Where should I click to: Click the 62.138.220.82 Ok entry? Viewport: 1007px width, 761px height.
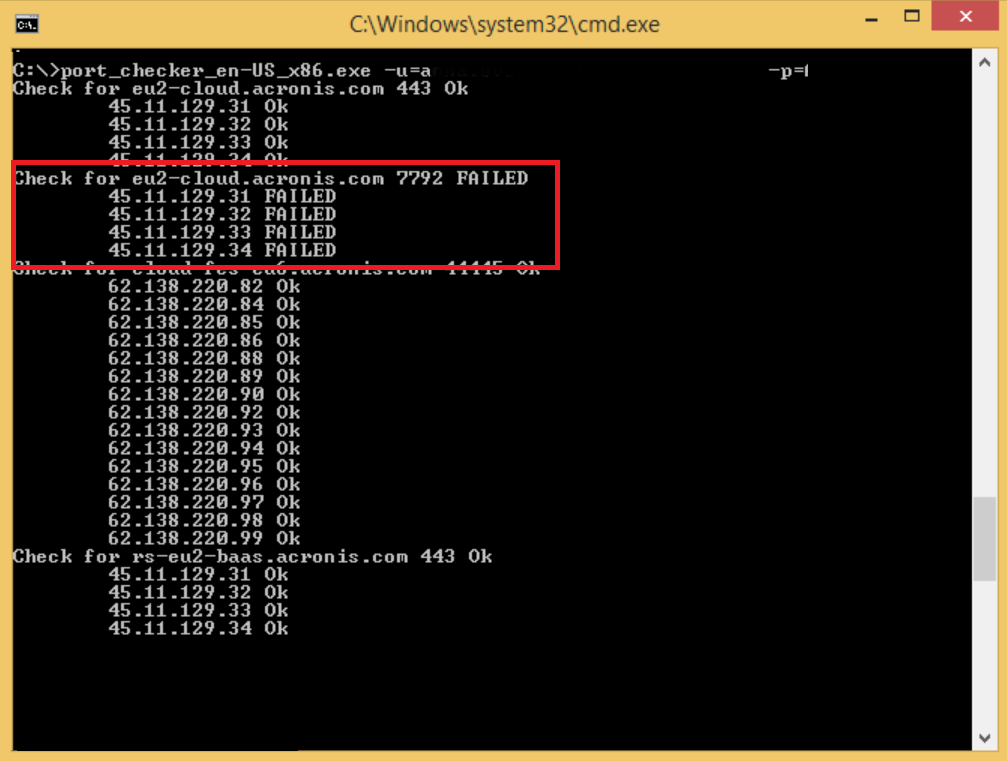204,287
